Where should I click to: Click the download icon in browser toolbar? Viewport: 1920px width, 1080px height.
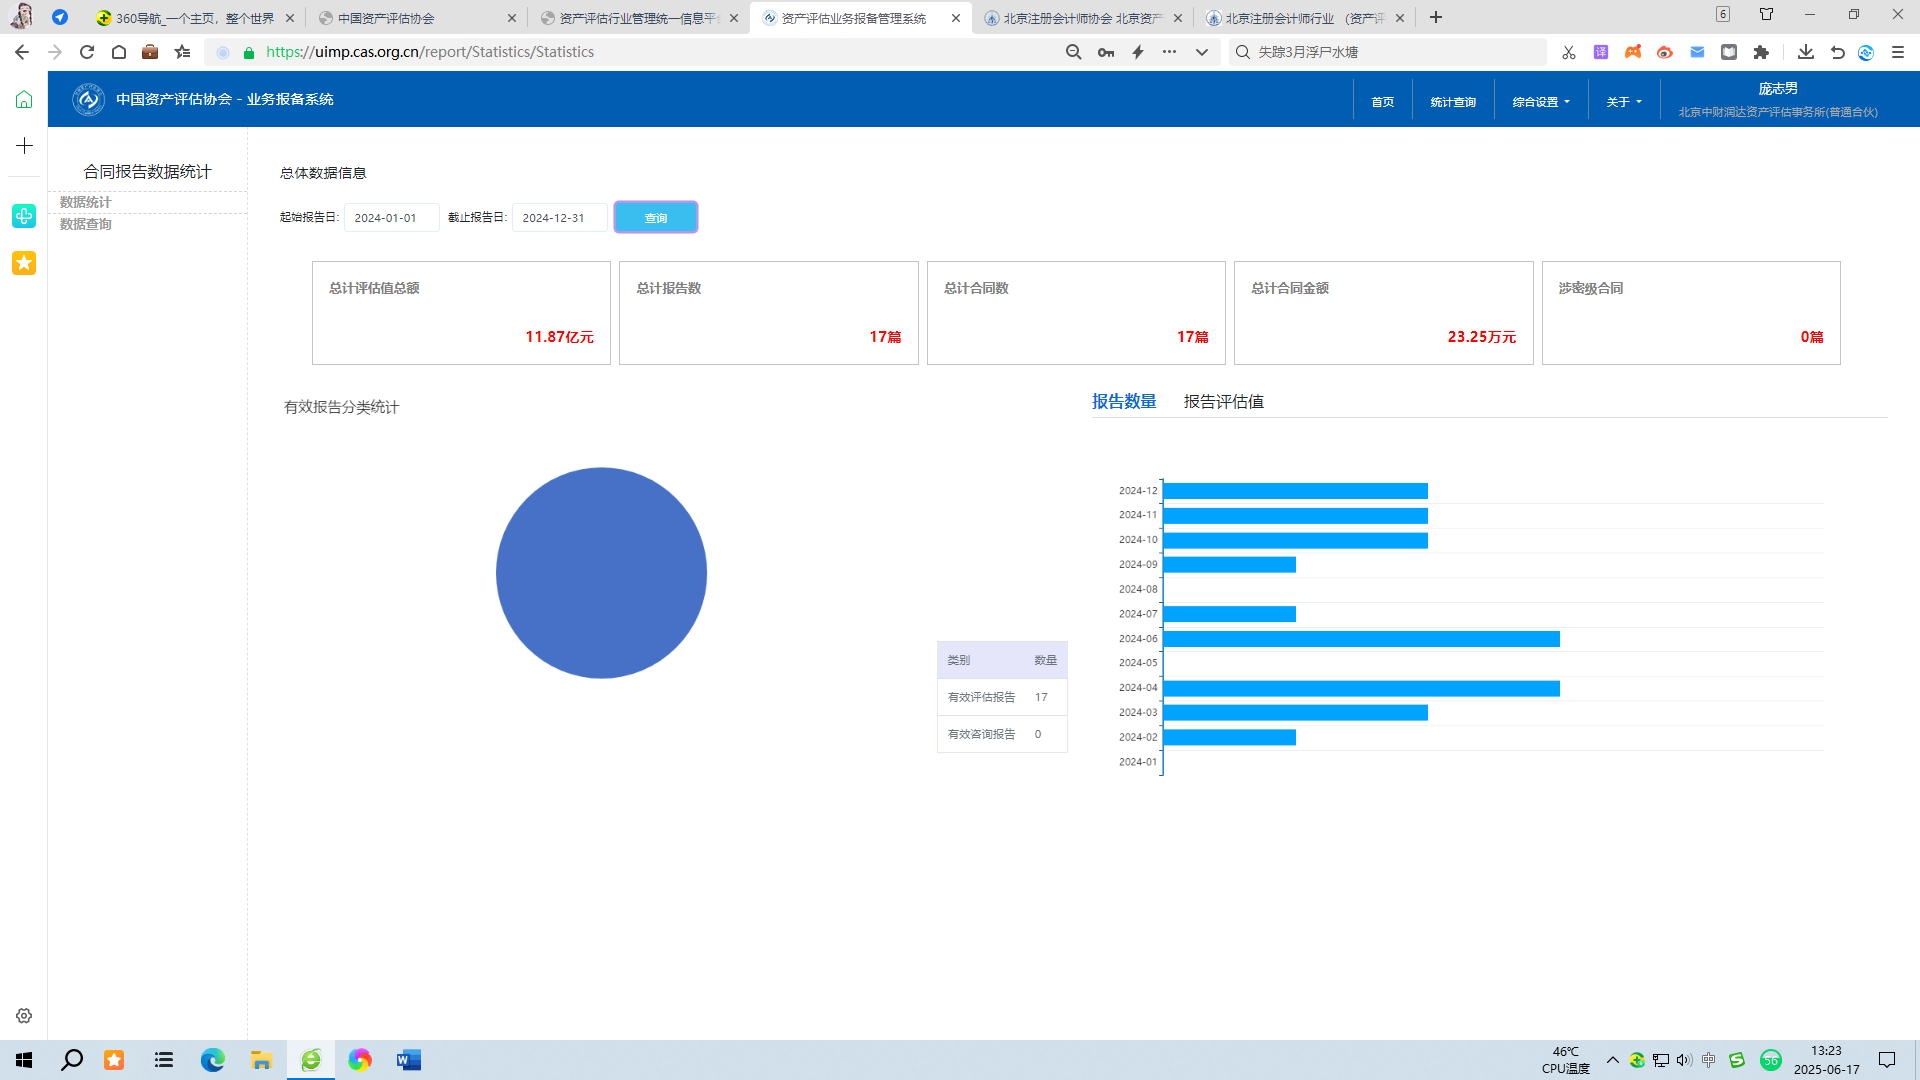tap(1805, 52)
